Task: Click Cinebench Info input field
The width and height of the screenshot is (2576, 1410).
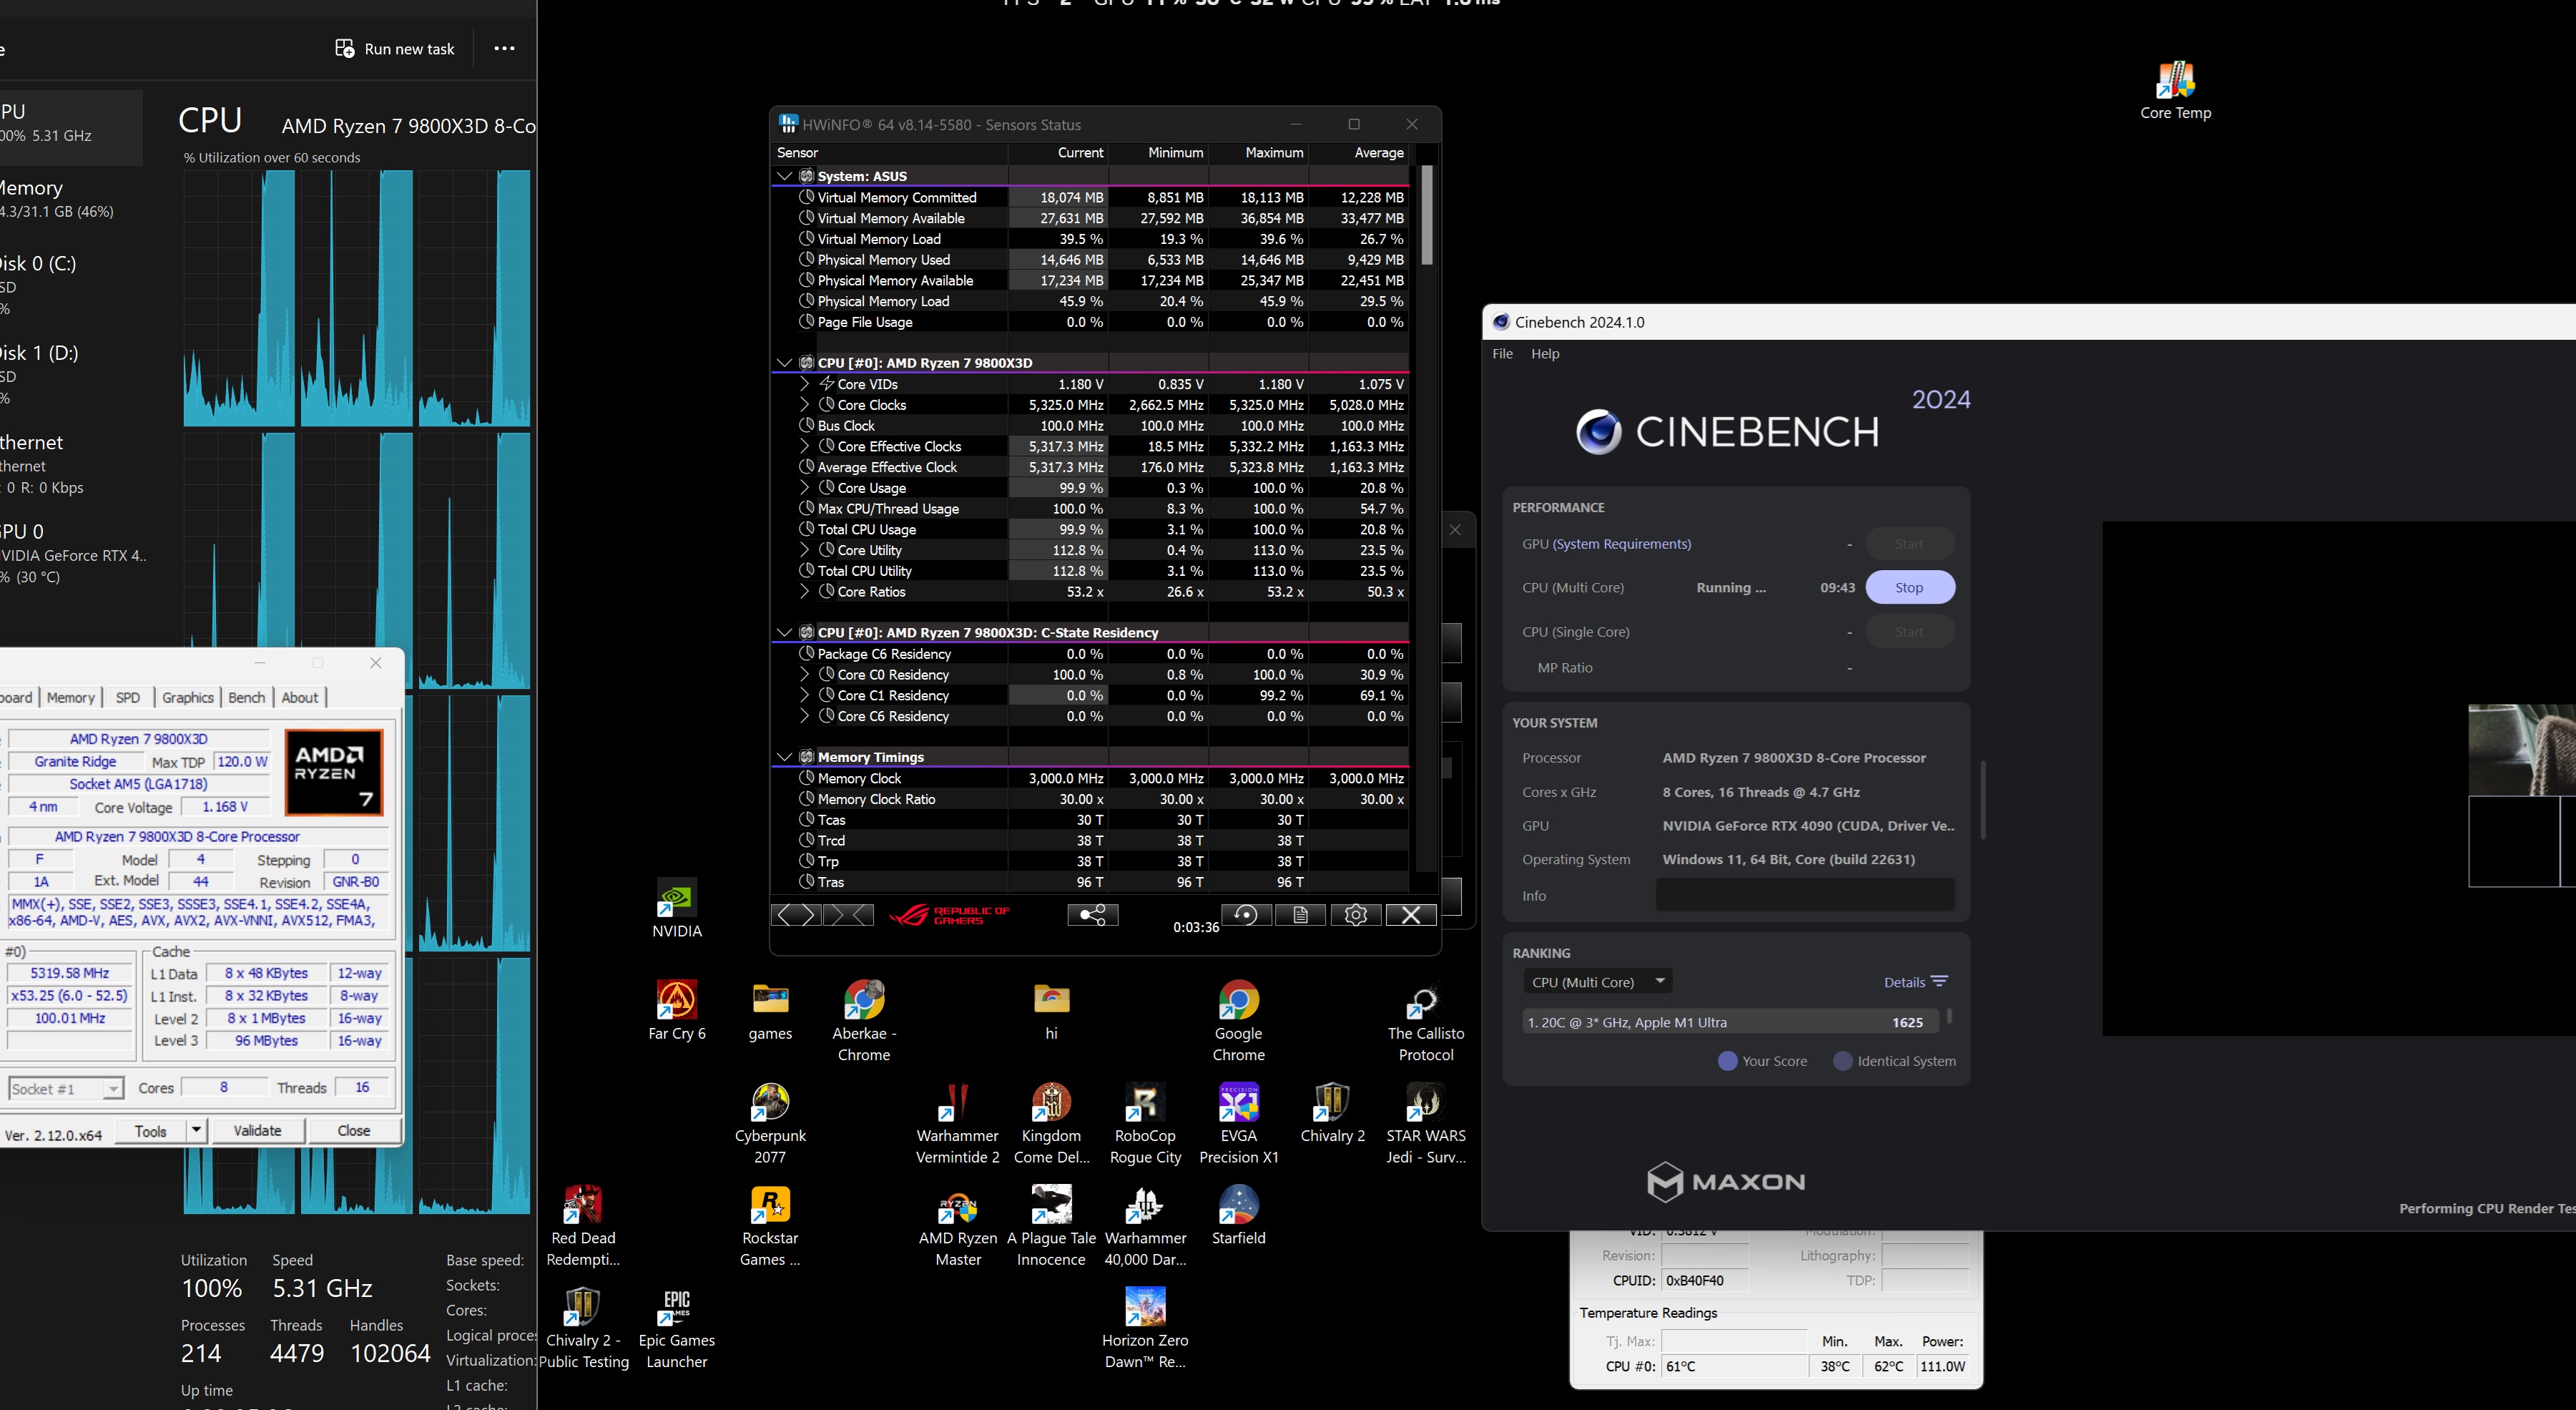Action: point(1805,895)
